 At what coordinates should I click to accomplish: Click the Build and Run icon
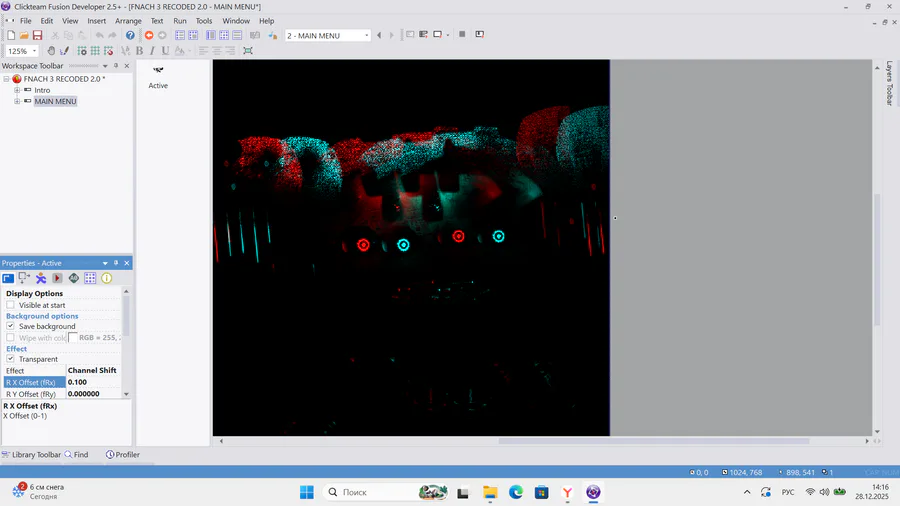coord(479,34)
